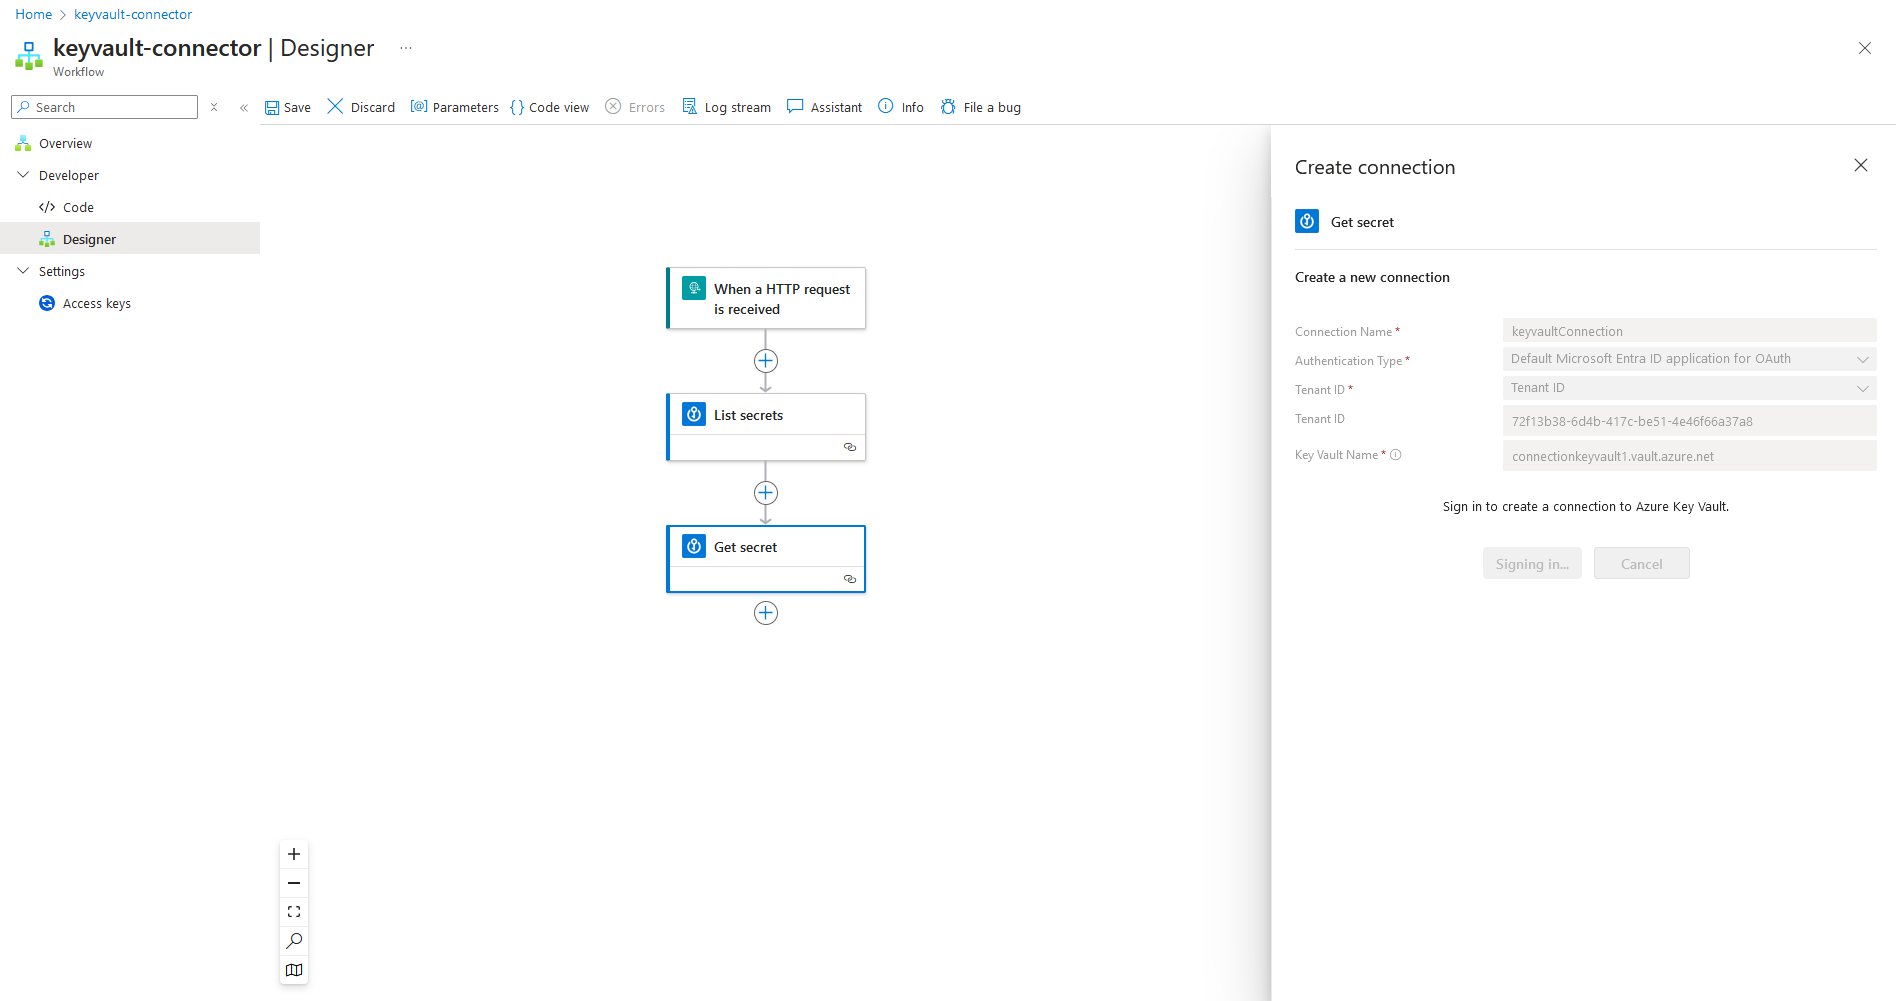Open the Parameters panel
Screen dimensions: 1896x1001
pos(455,107)
